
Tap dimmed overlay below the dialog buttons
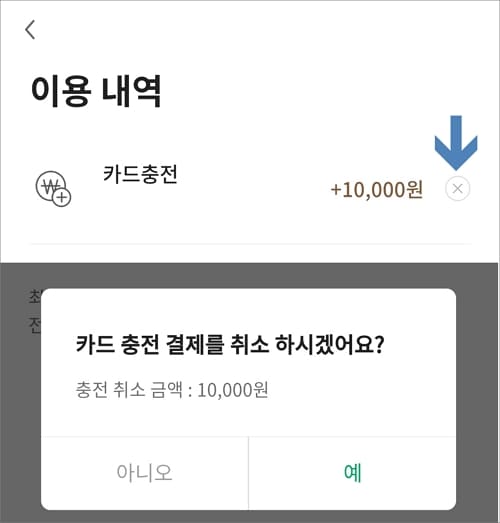pyautogui.click(x=250, y=516)
